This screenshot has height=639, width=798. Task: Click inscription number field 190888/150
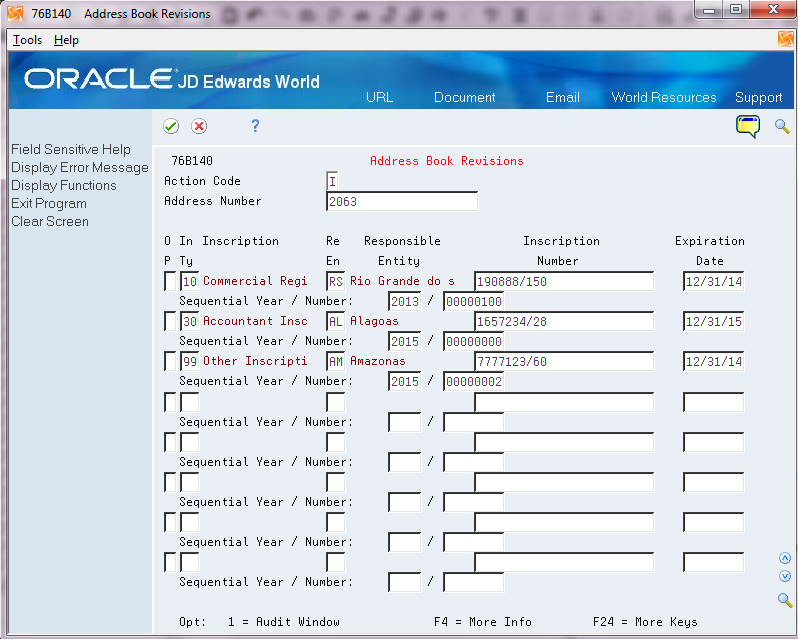pos(564,281)
